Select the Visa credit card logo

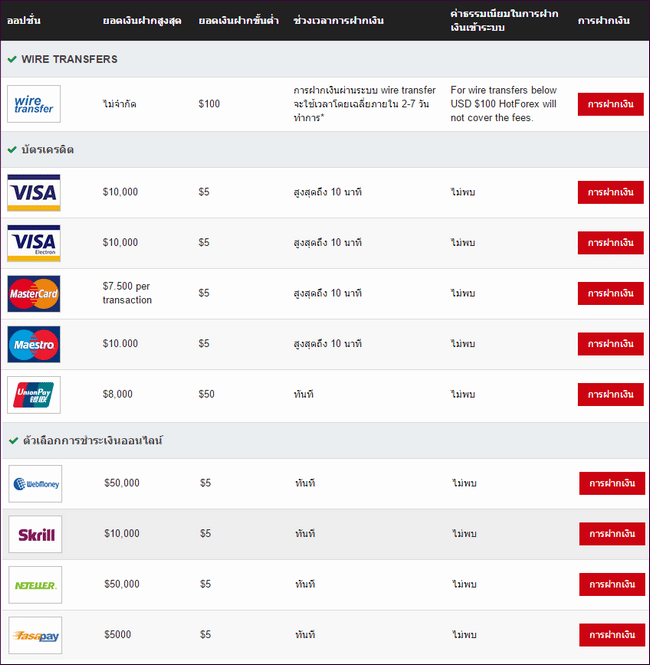[x=33, y=193]
